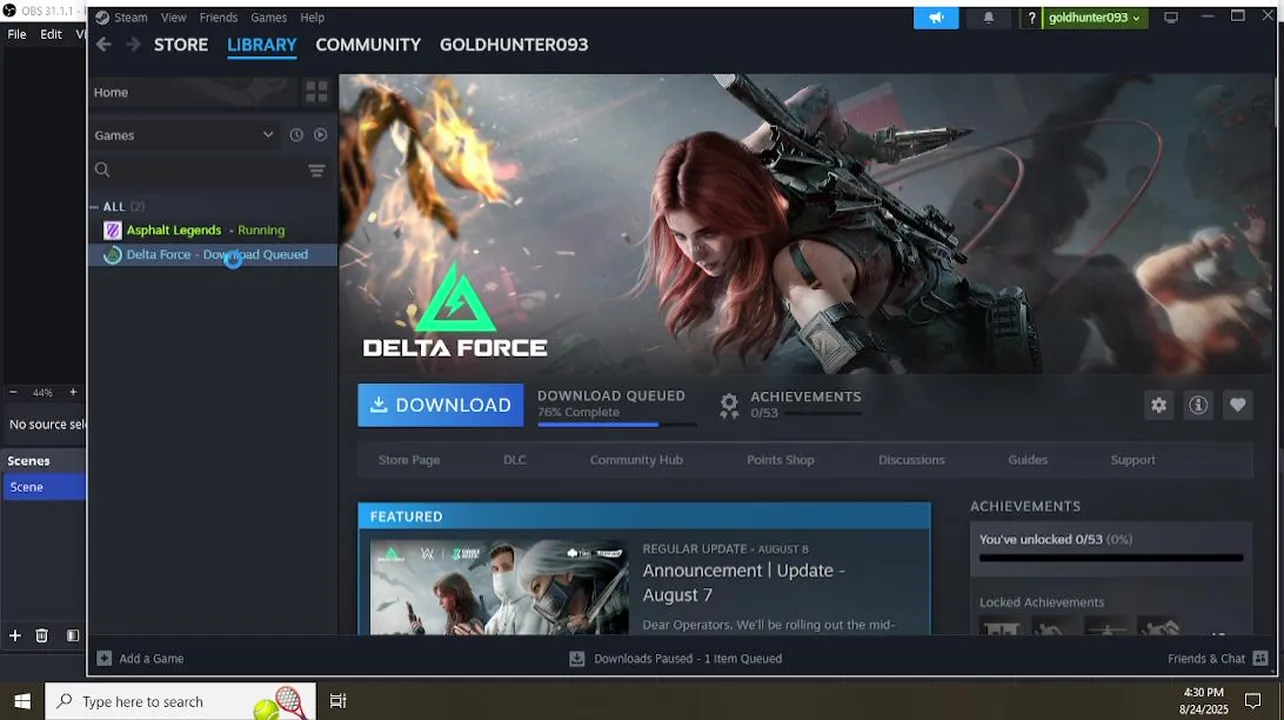1284x720 pixels.
Task: Open the Steam notifications bell
Action: point(988,17)
